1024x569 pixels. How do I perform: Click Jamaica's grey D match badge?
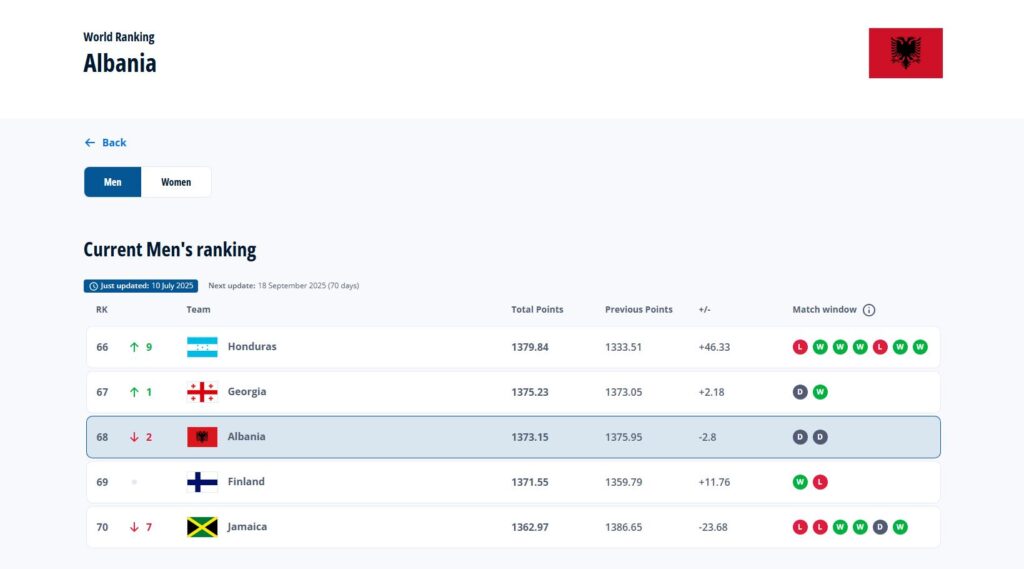tap(880, 527)
